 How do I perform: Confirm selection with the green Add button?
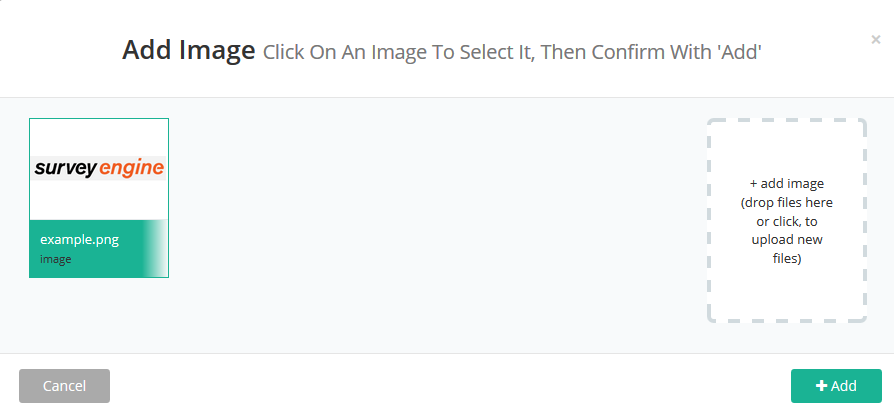[836, 386]
